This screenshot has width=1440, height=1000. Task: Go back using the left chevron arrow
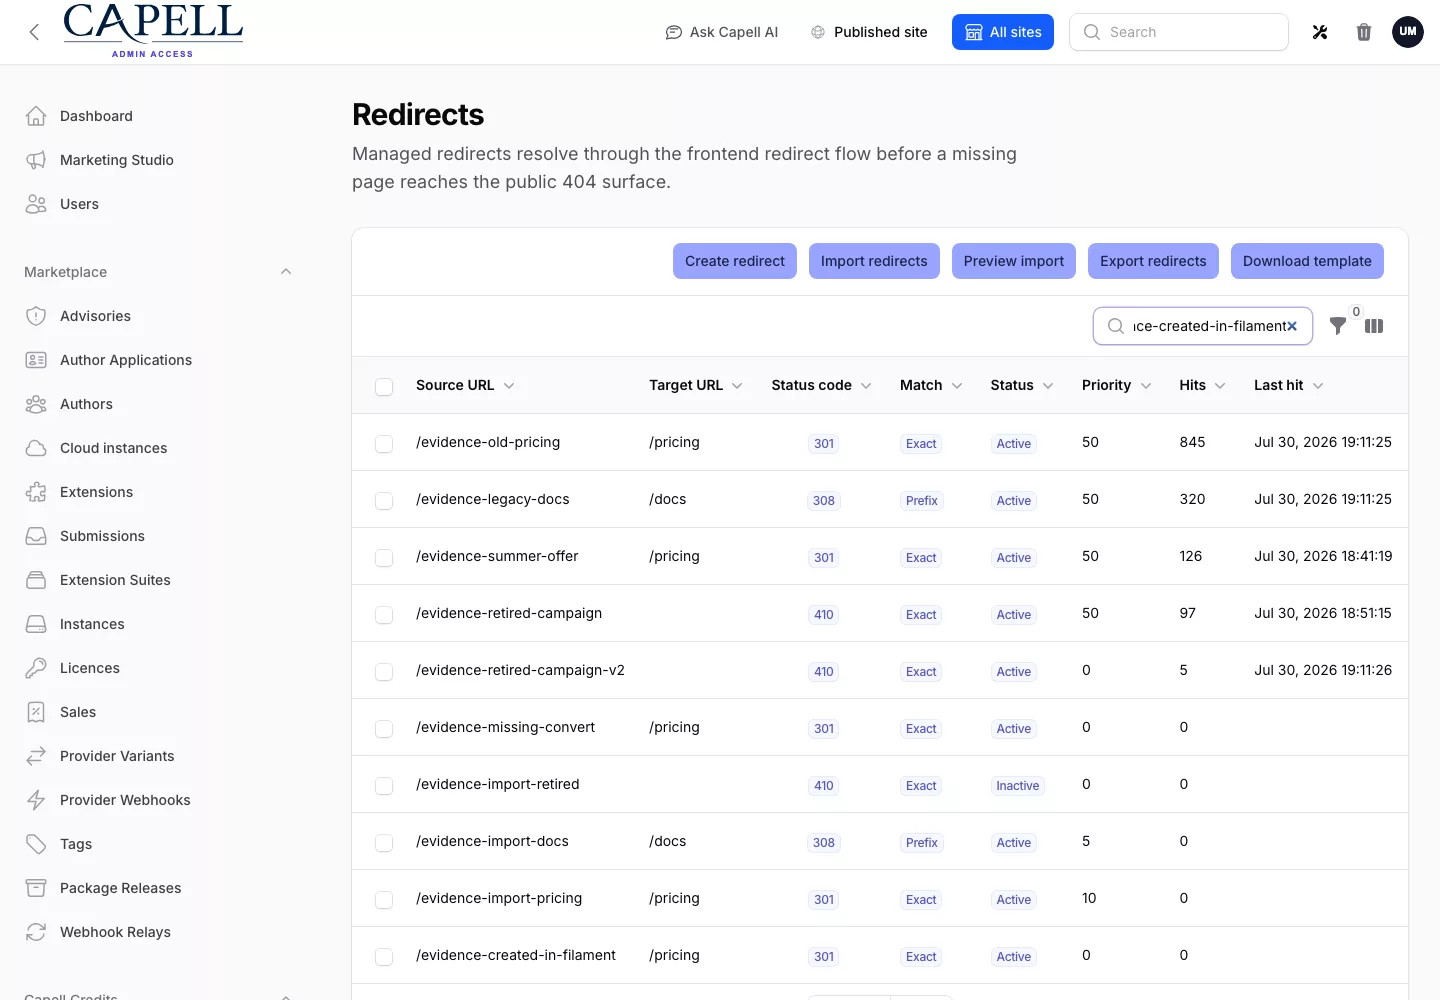pyautogui.click(x=34, y=32)
